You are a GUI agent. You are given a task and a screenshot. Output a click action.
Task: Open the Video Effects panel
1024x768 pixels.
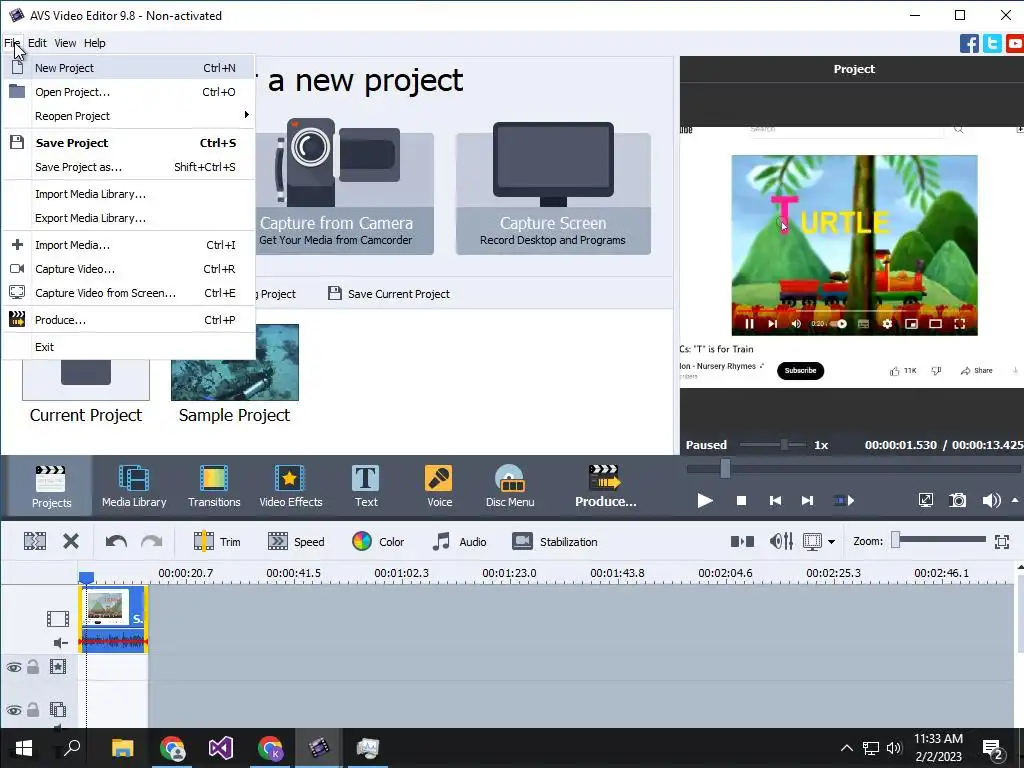click(x=291, y=486)
